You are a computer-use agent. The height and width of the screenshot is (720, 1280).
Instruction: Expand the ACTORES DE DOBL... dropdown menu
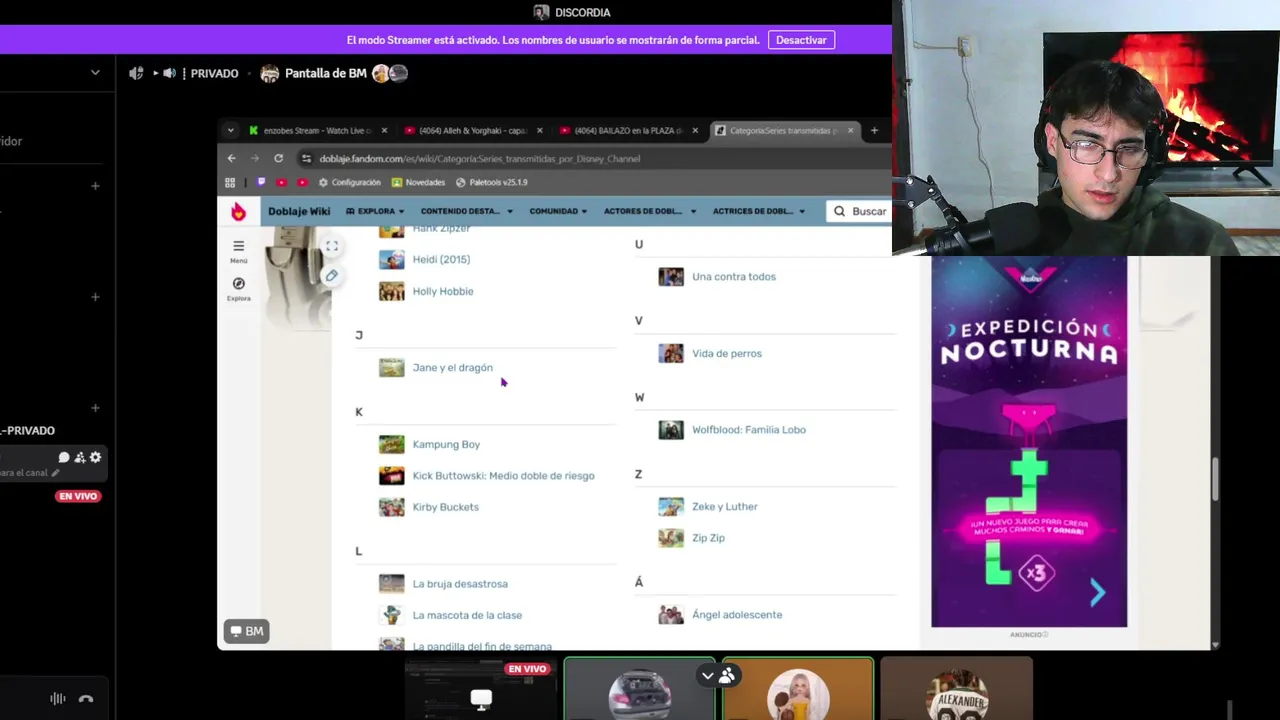650,211
